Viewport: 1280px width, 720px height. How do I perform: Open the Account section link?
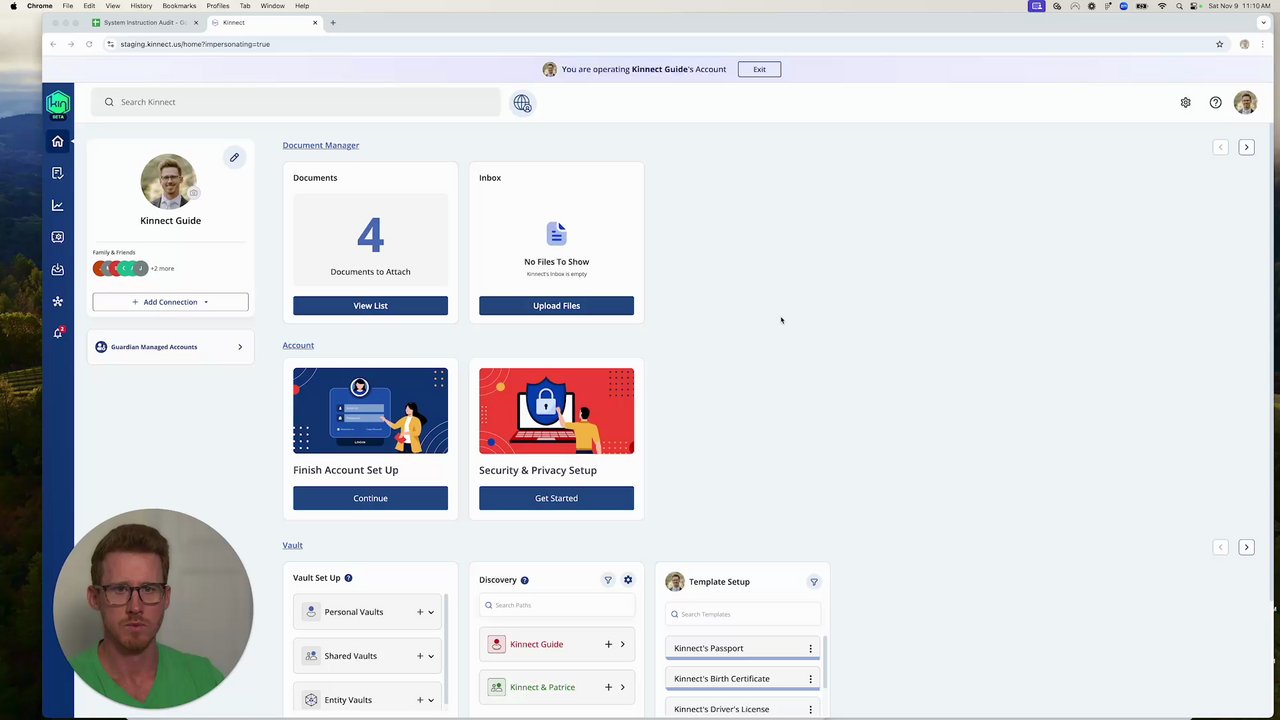pos(298,345)
